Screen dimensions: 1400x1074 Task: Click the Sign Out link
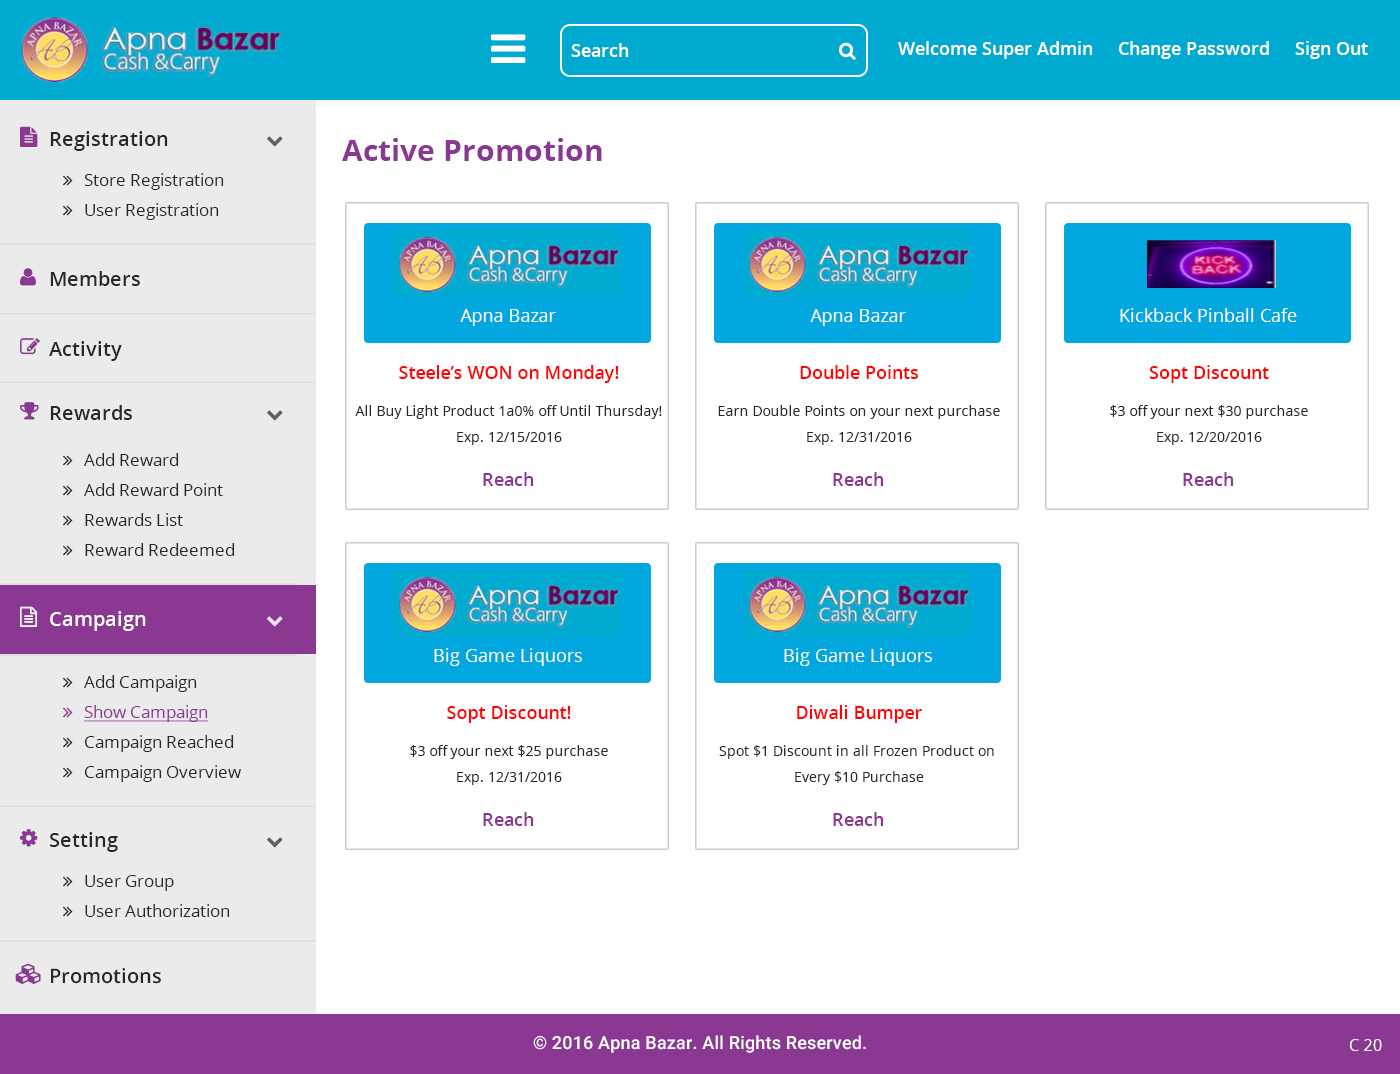click(1330, 49)
